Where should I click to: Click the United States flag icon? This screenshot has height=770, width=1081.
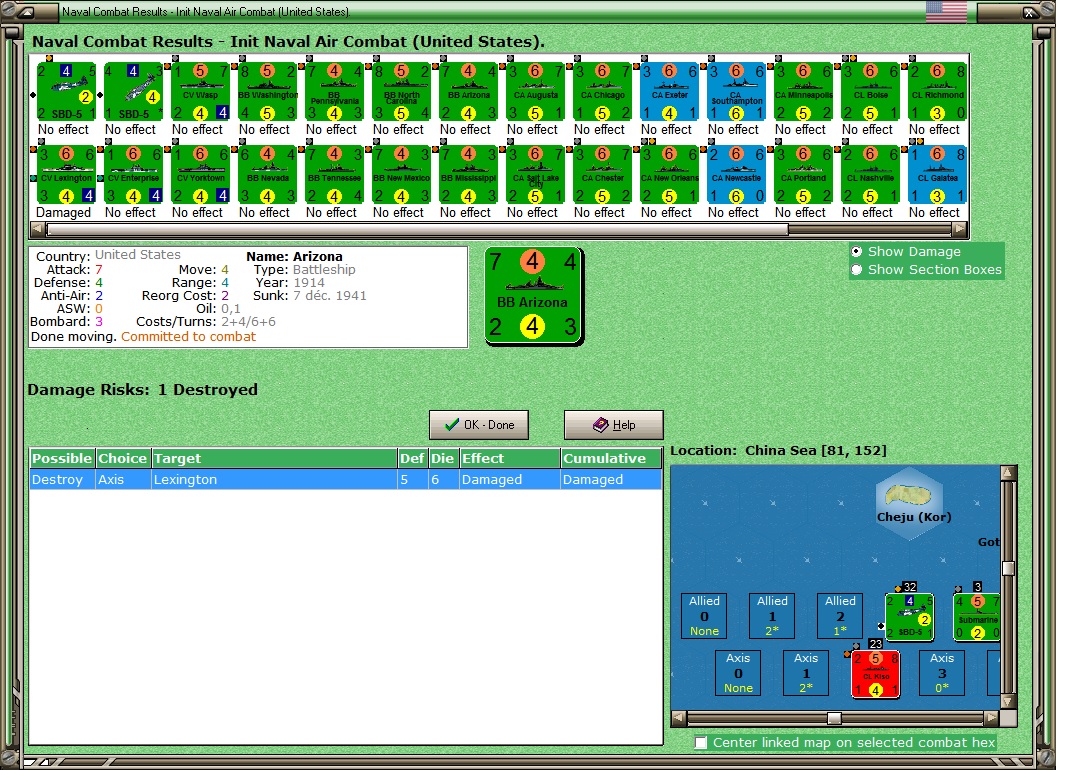point(945,11)
